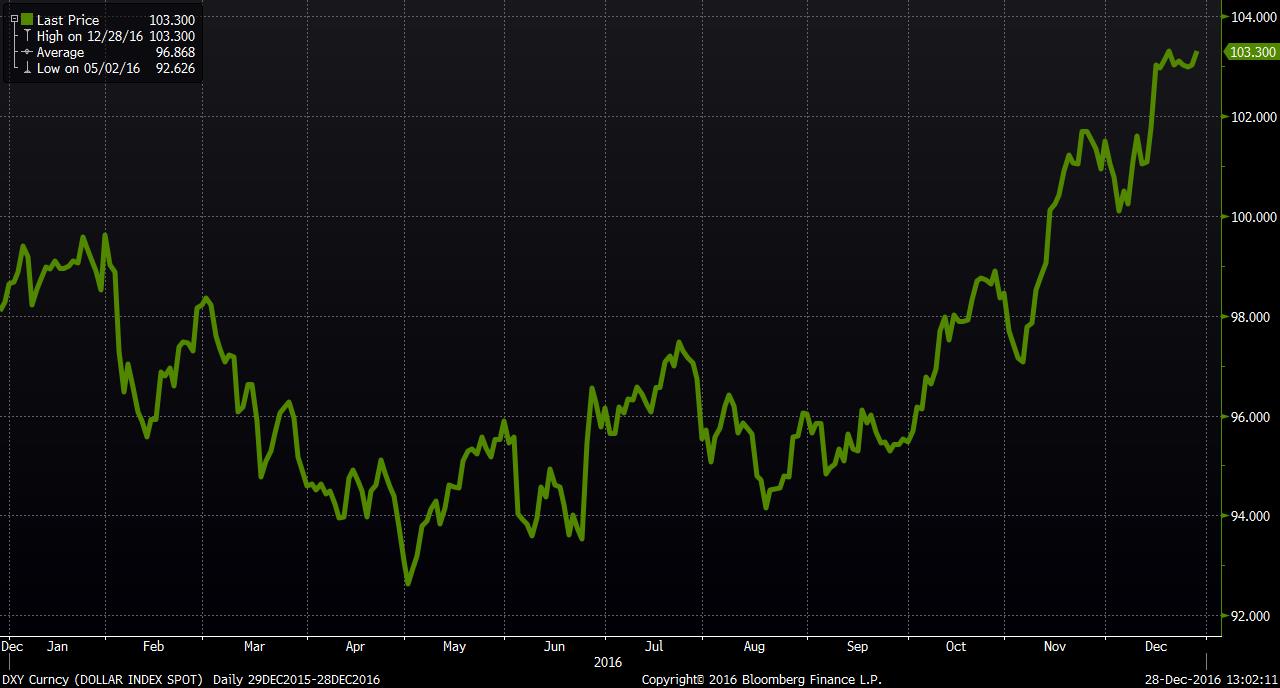
Task: Select the High on 12/28/16 legend entry
Action: point(89,36)
